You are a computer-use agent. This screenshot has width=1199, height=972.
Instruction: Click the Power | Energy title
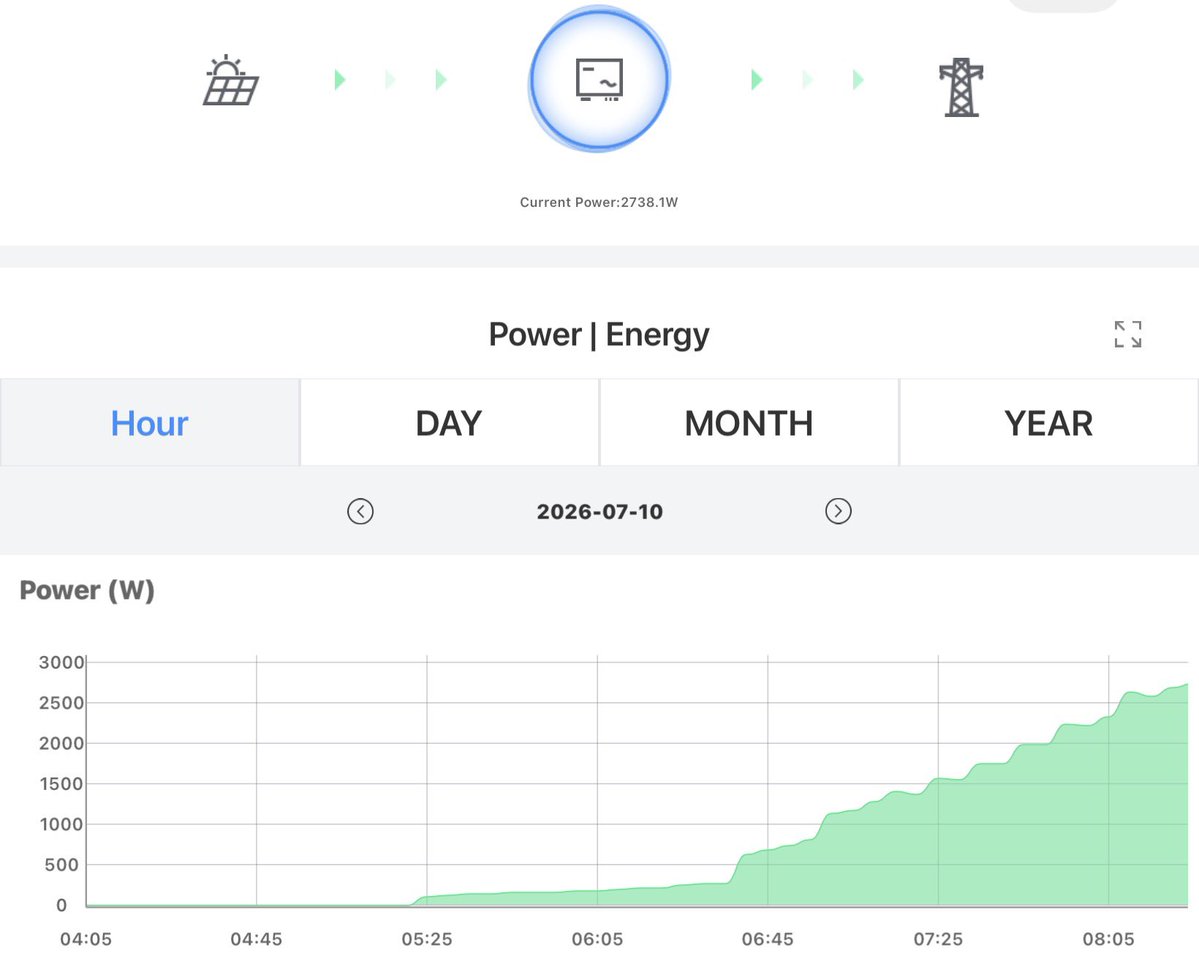[599, 335]
